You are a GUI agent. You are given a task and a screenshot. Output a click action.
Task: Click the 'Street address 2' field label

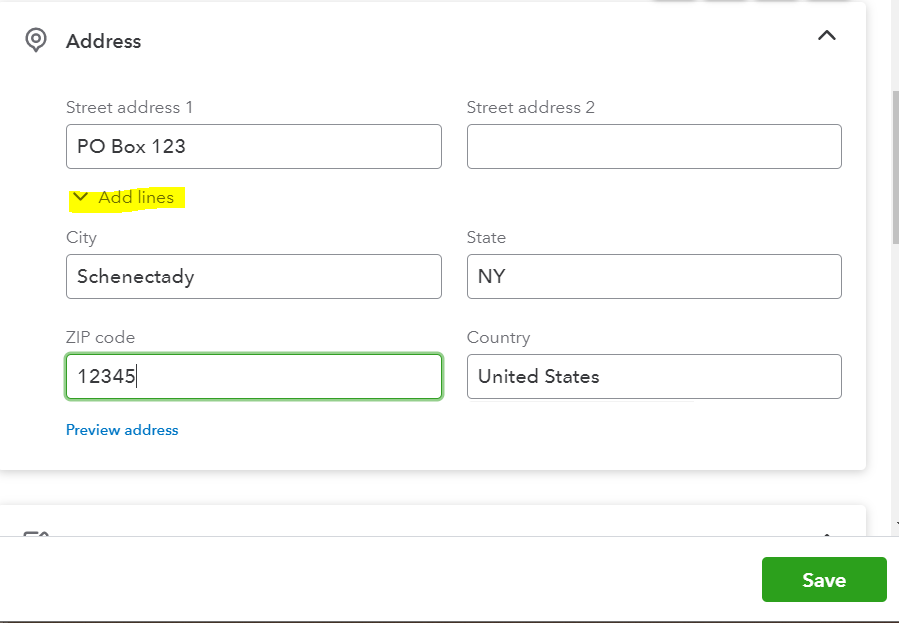(530, 107)
